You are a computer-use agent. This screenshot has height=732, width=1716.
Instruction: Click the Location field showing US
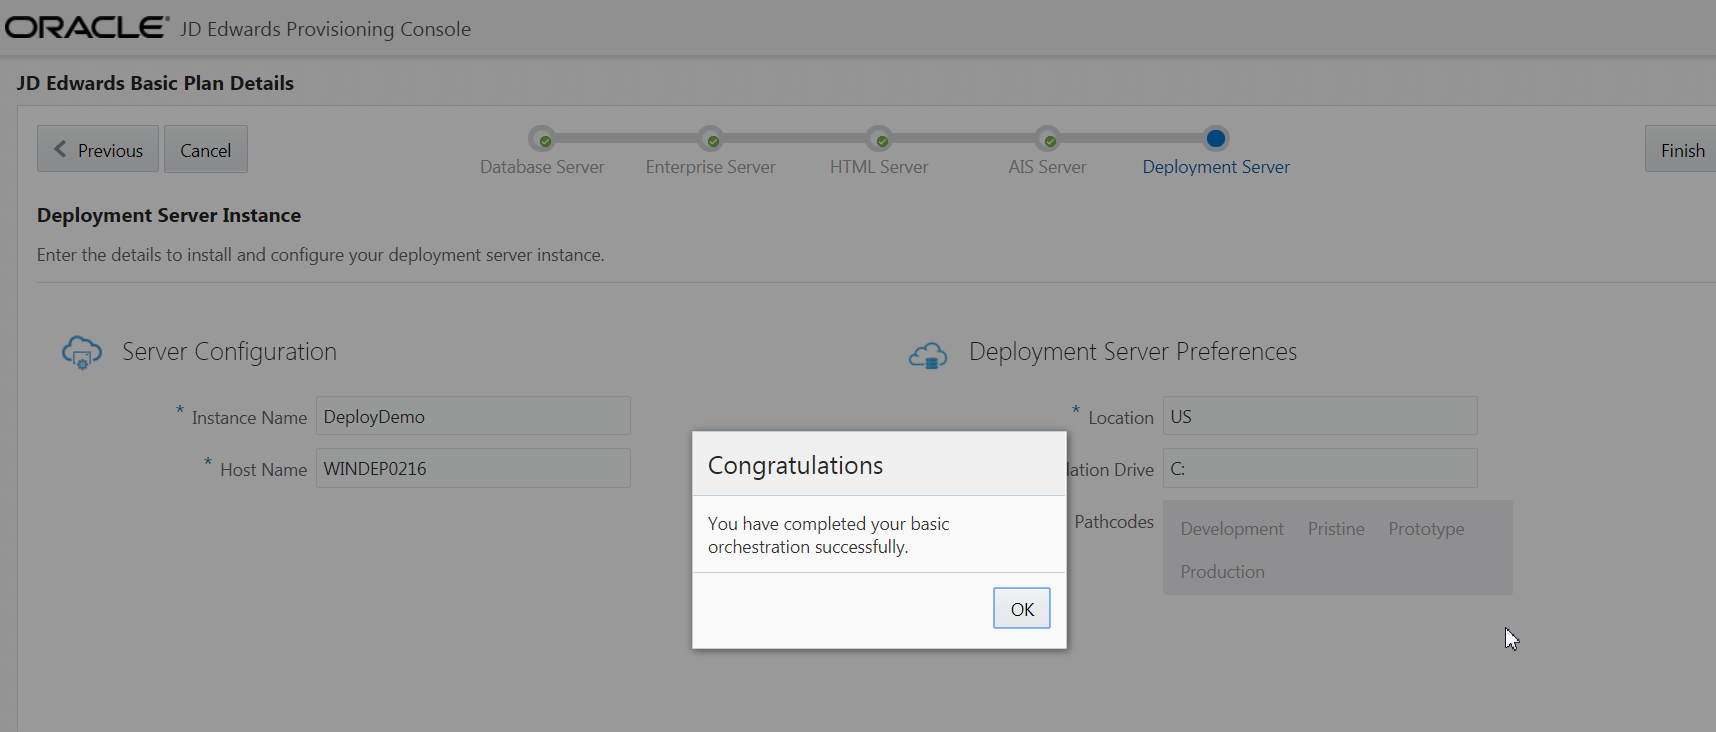1320,416
